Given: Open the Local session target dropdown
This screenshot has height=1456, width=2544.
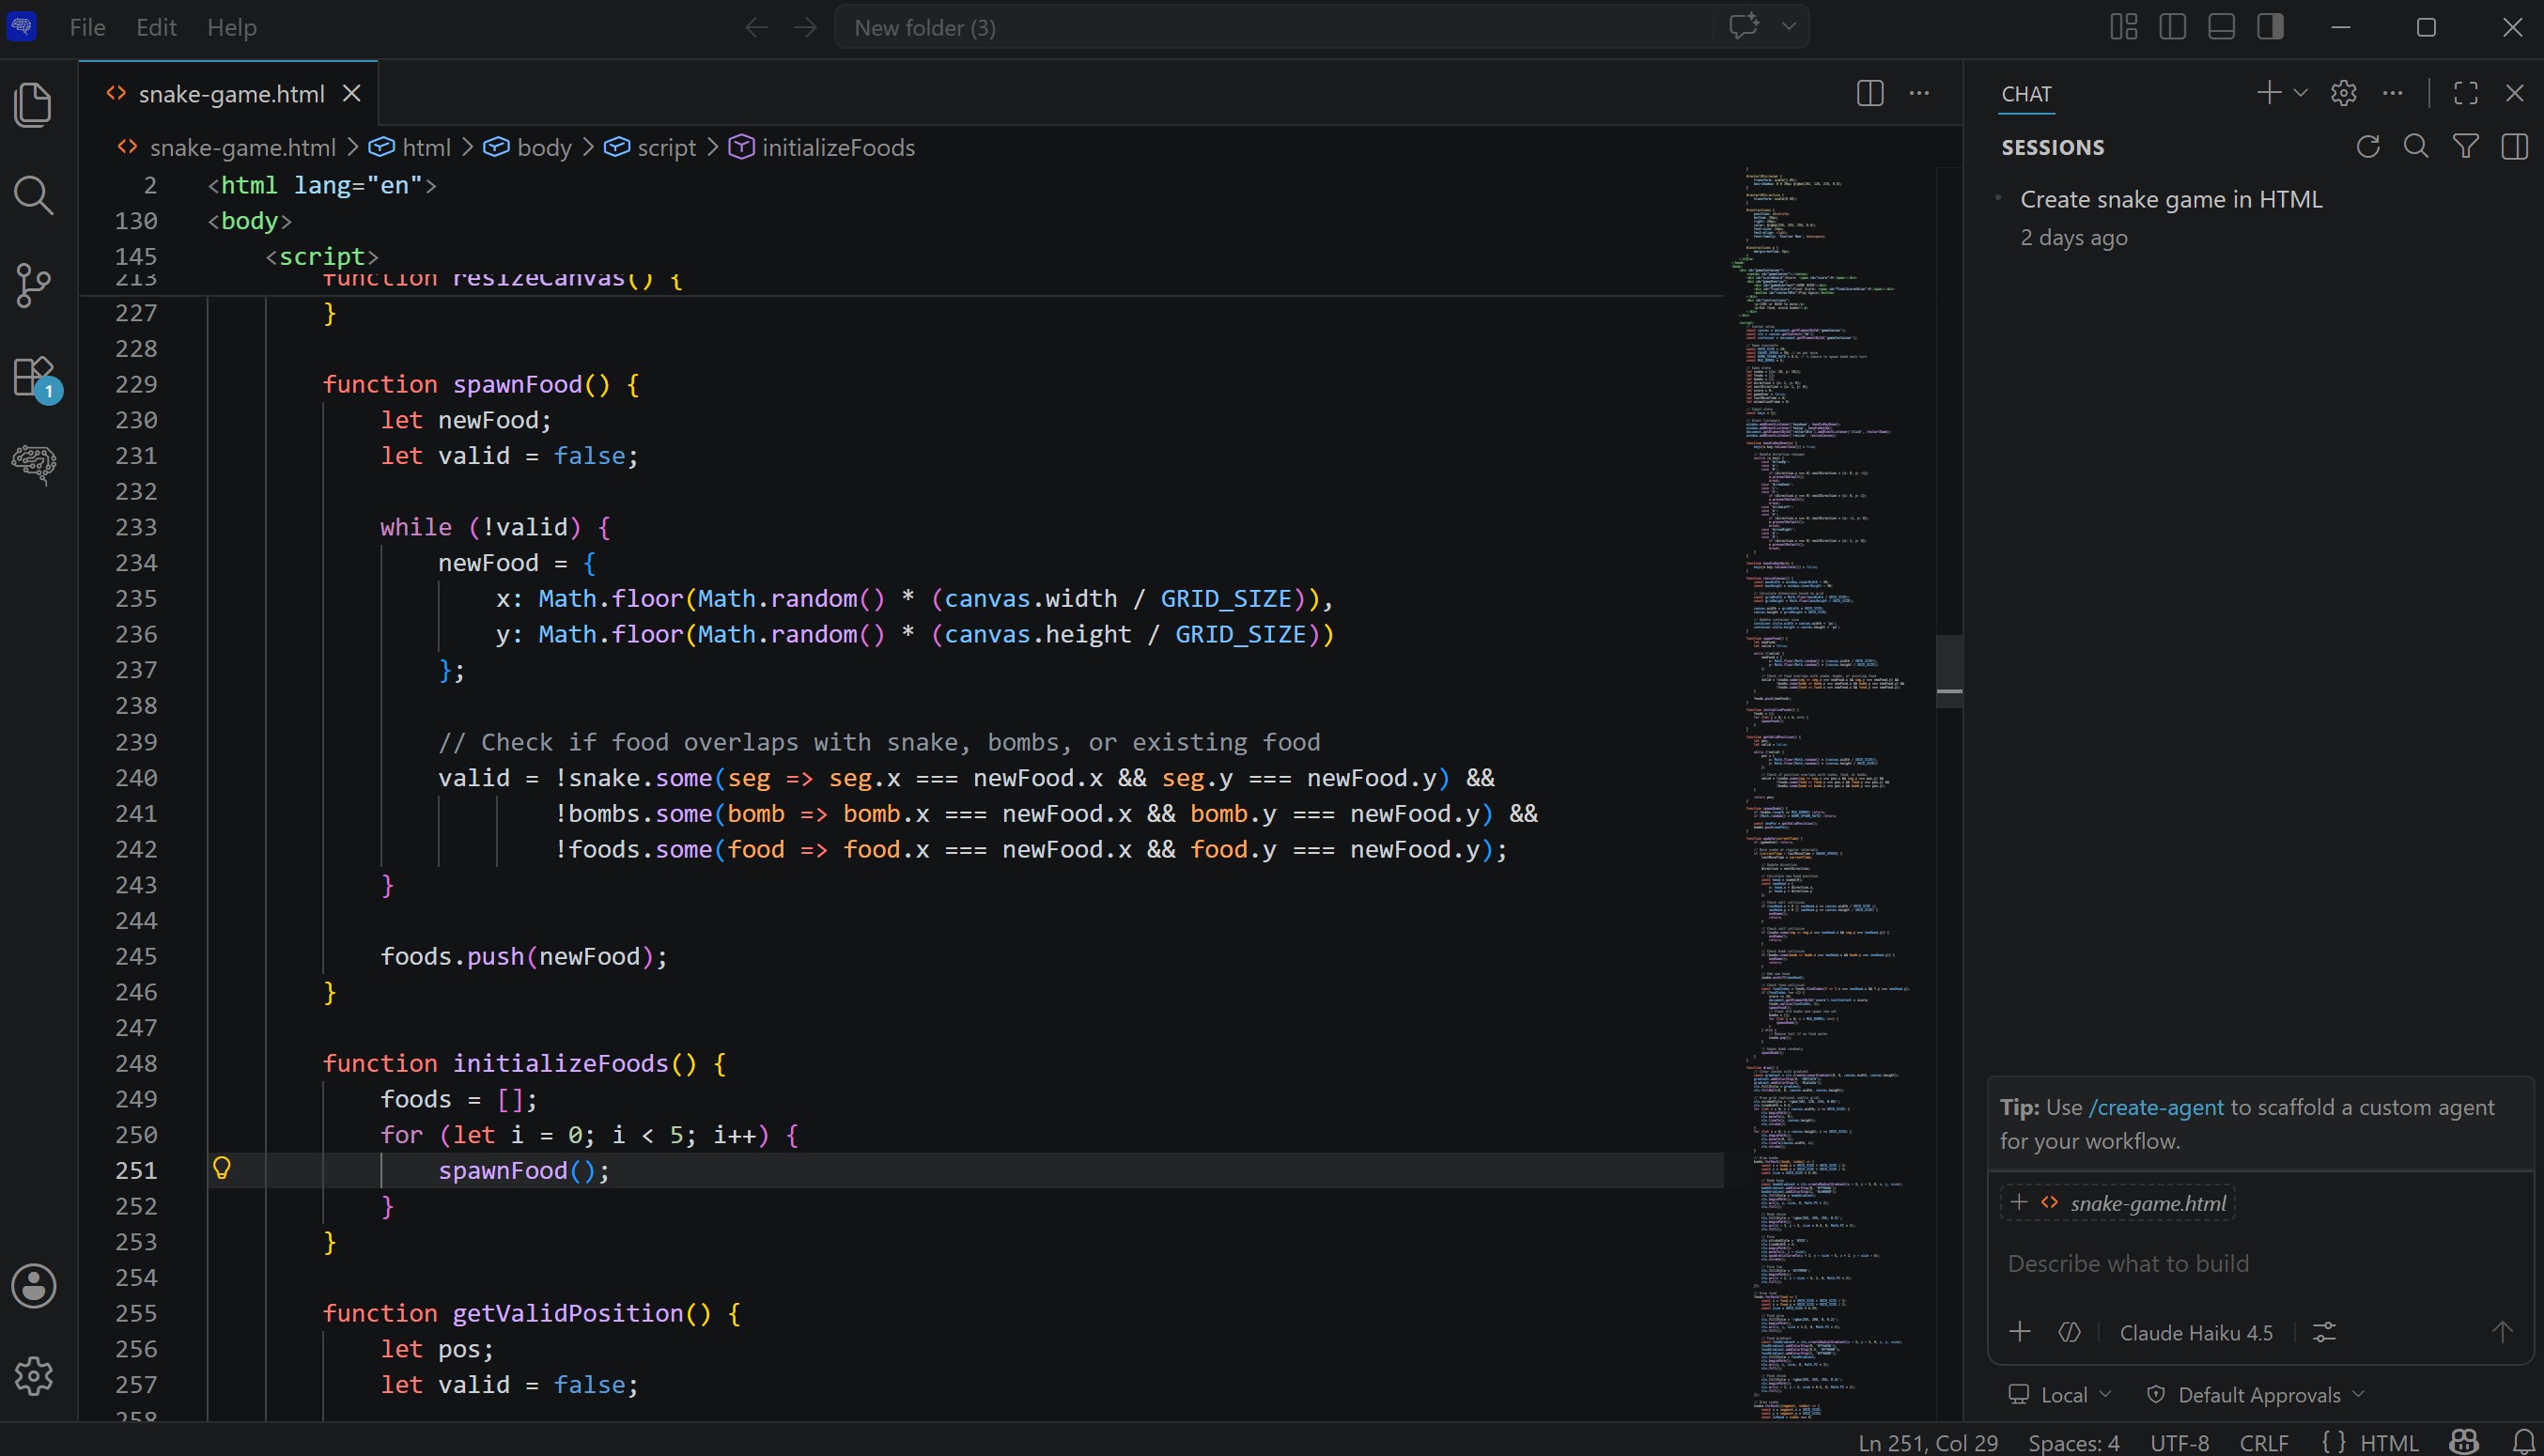Looking at the screenshot, I should pos(2061,1394).
